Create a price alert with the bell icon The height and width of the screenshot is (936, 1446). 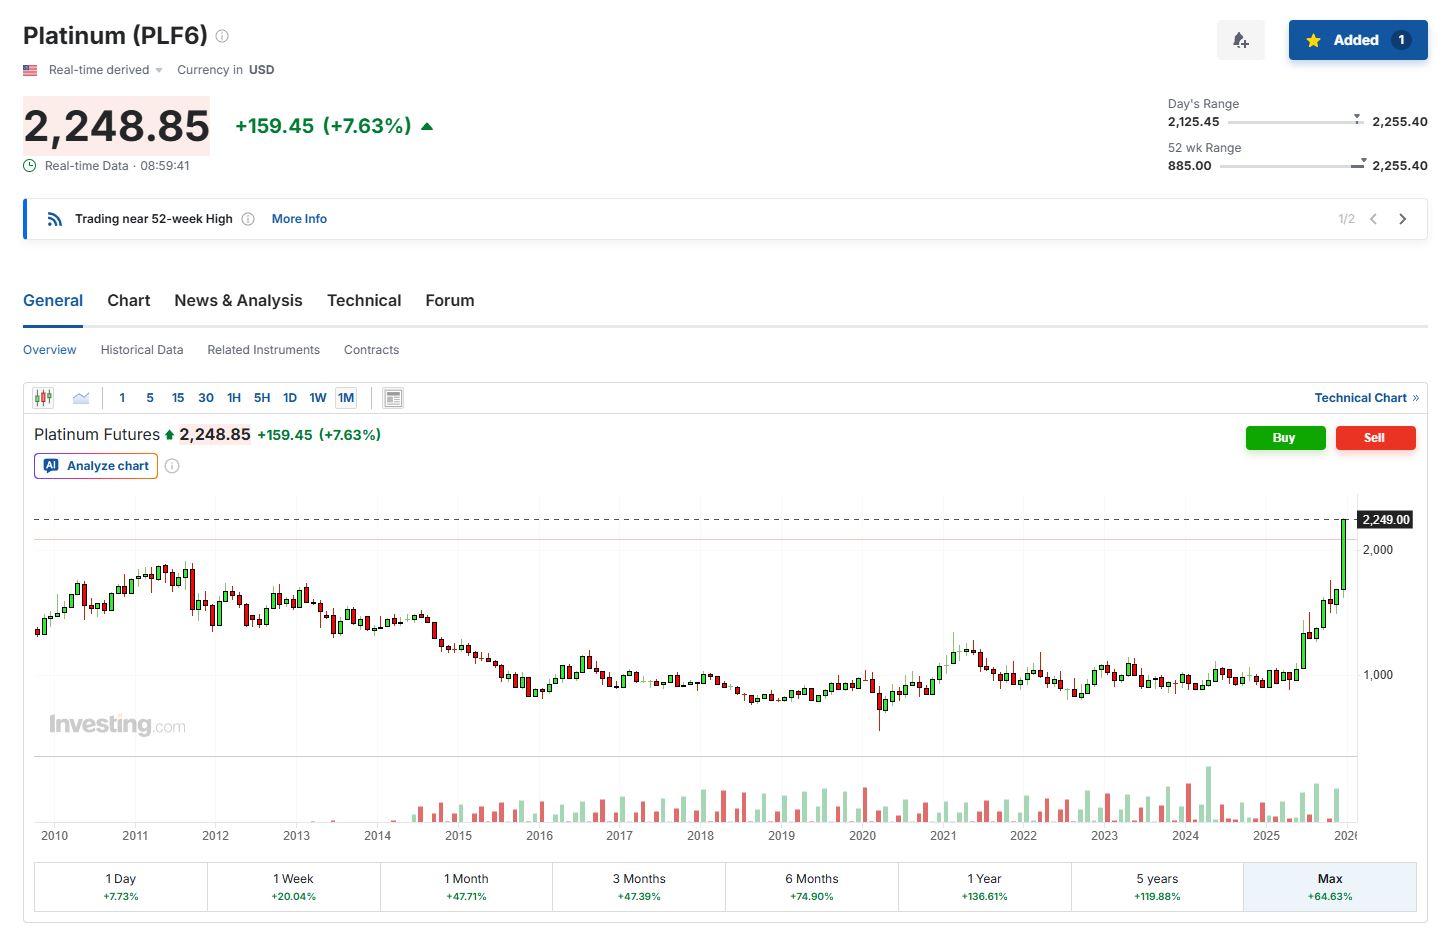(x=1241, y=40)
